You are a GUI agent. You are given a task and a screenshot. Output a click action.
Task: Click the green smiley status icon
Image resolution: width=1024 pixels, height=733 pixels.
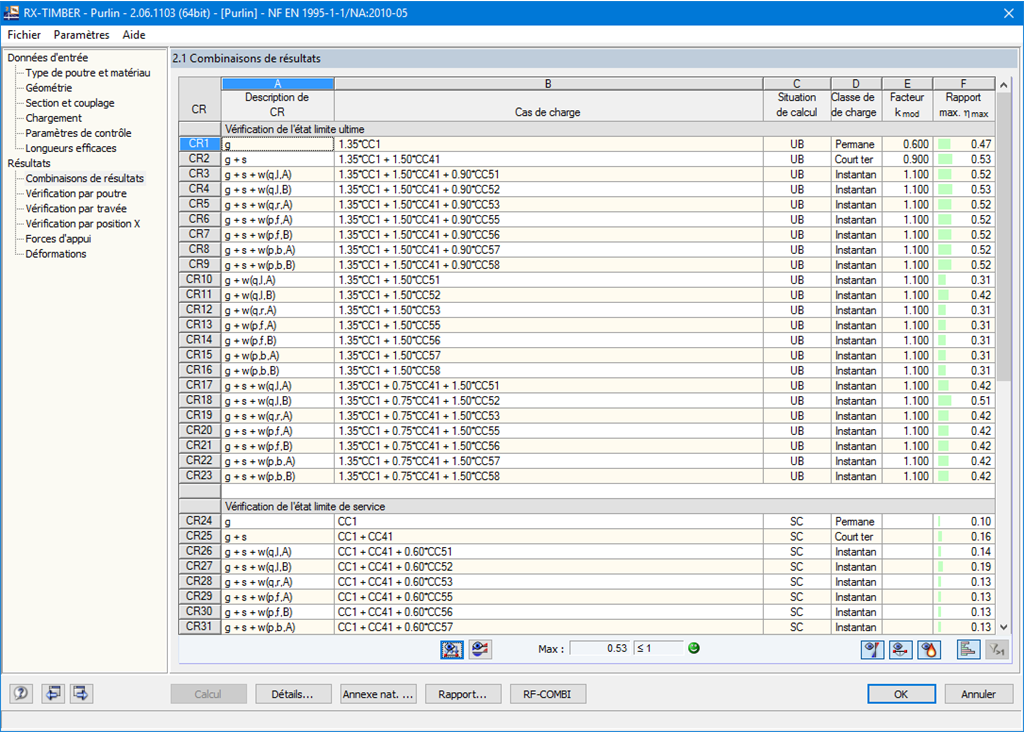(694, 648)
